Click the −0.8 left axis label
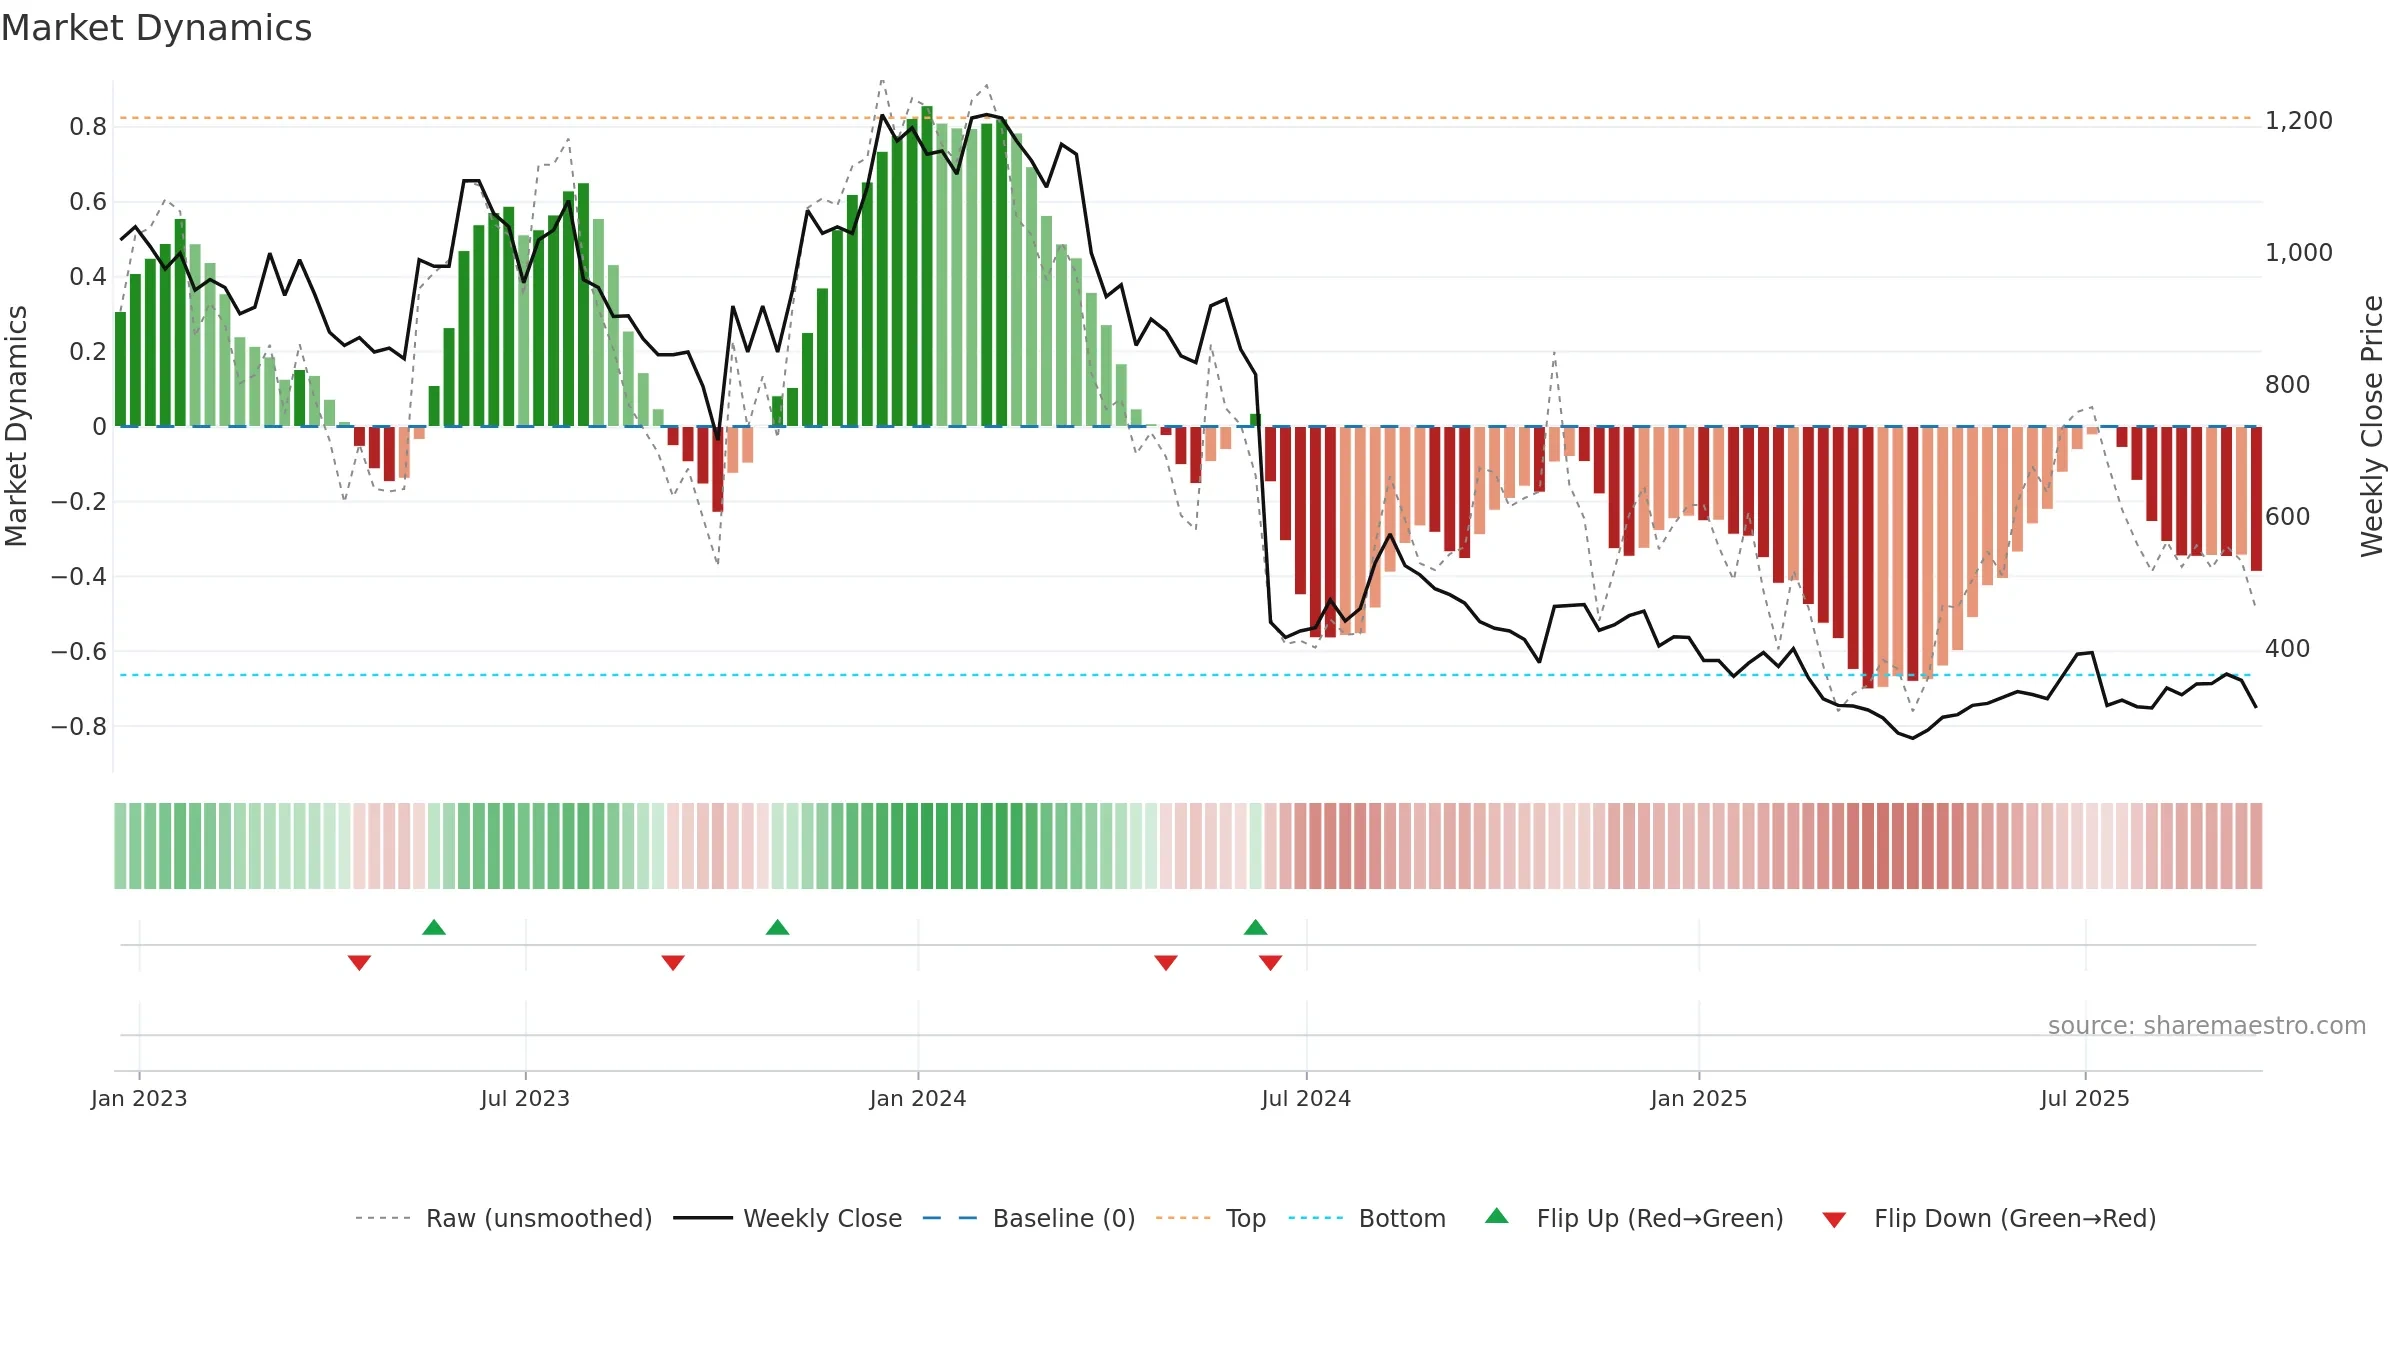 click(x=79, y=726)
